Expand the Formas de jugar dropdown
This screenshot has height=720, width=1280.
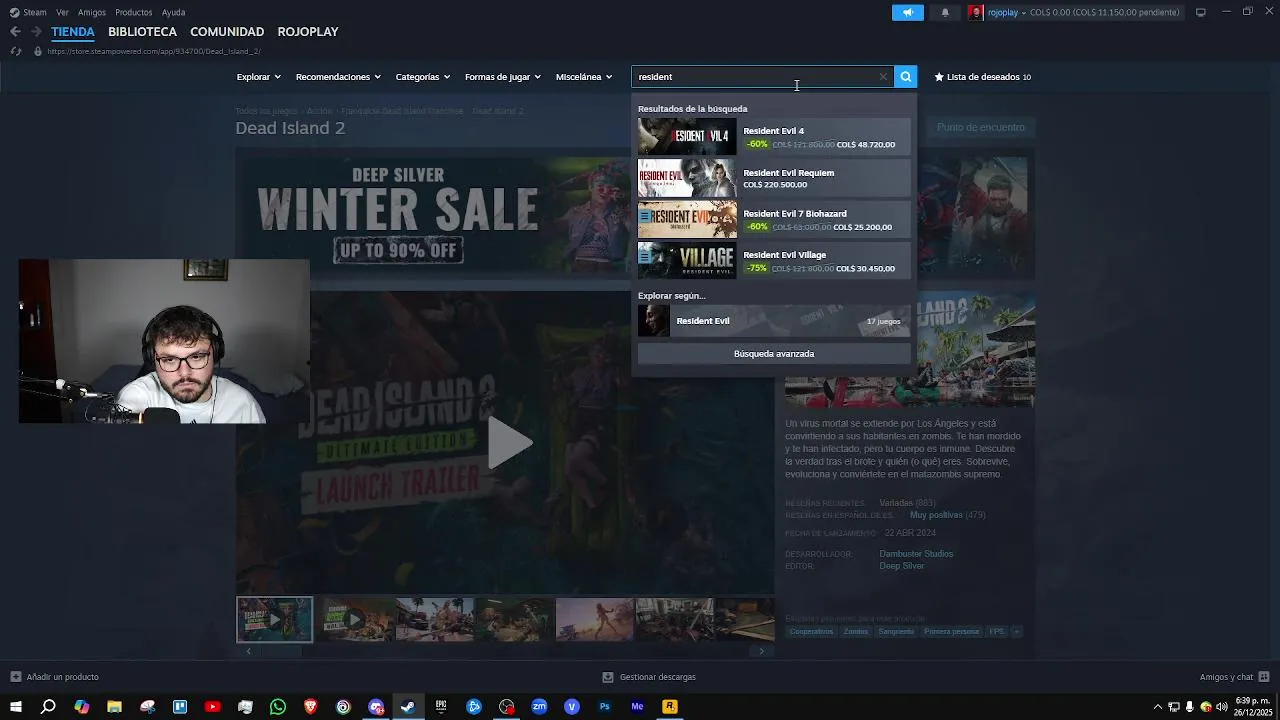(x=502, y=77)
